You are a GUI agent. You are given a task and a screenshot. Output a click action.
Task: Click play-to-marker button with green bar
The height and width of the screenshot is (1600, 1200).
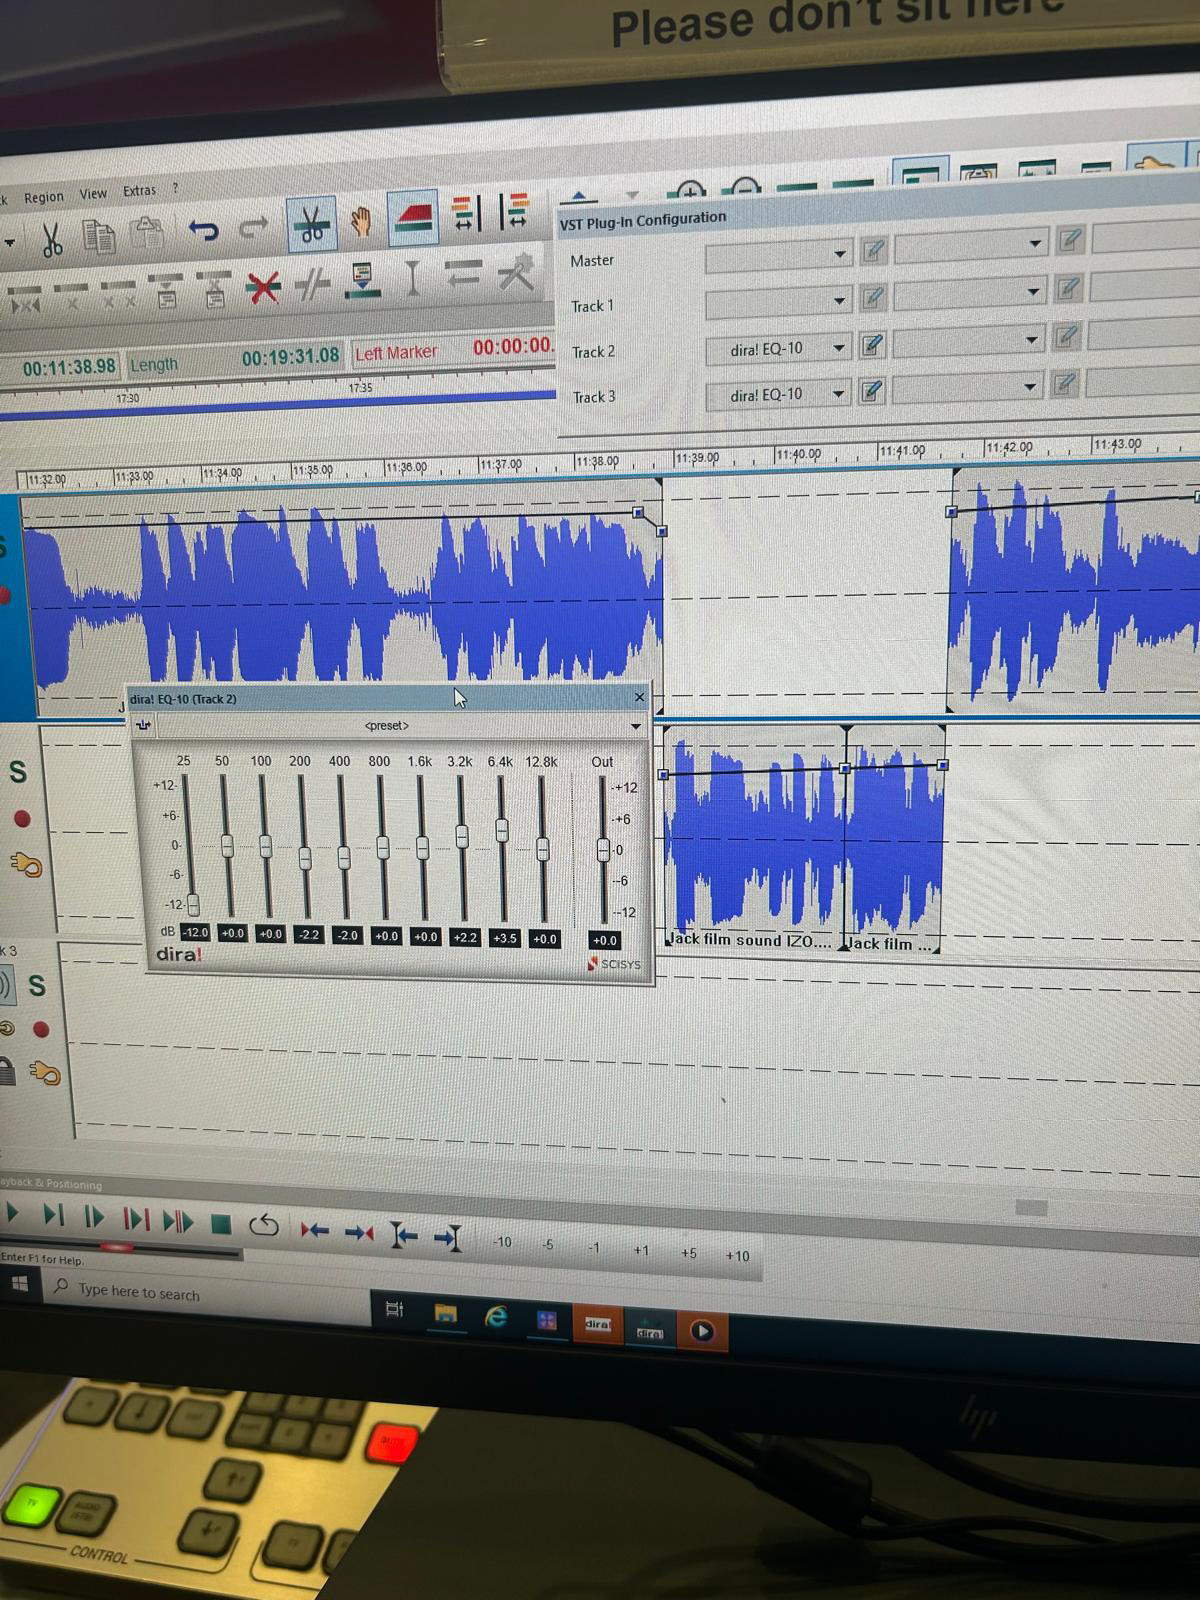point(54,1216)
